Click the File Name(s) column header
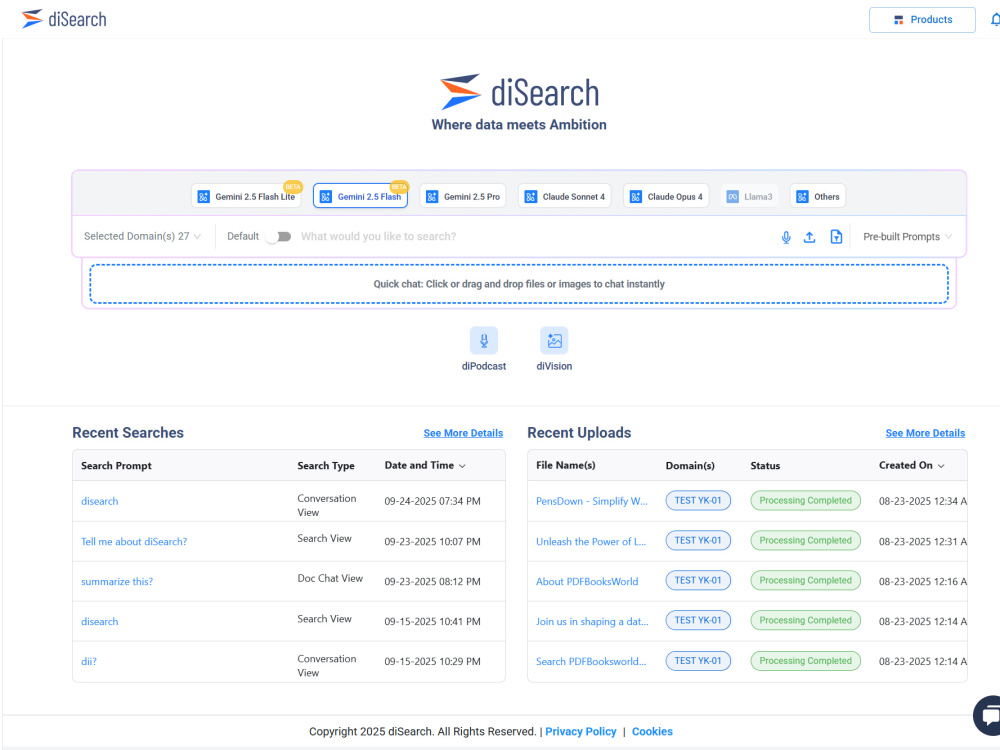 (566, 466)
